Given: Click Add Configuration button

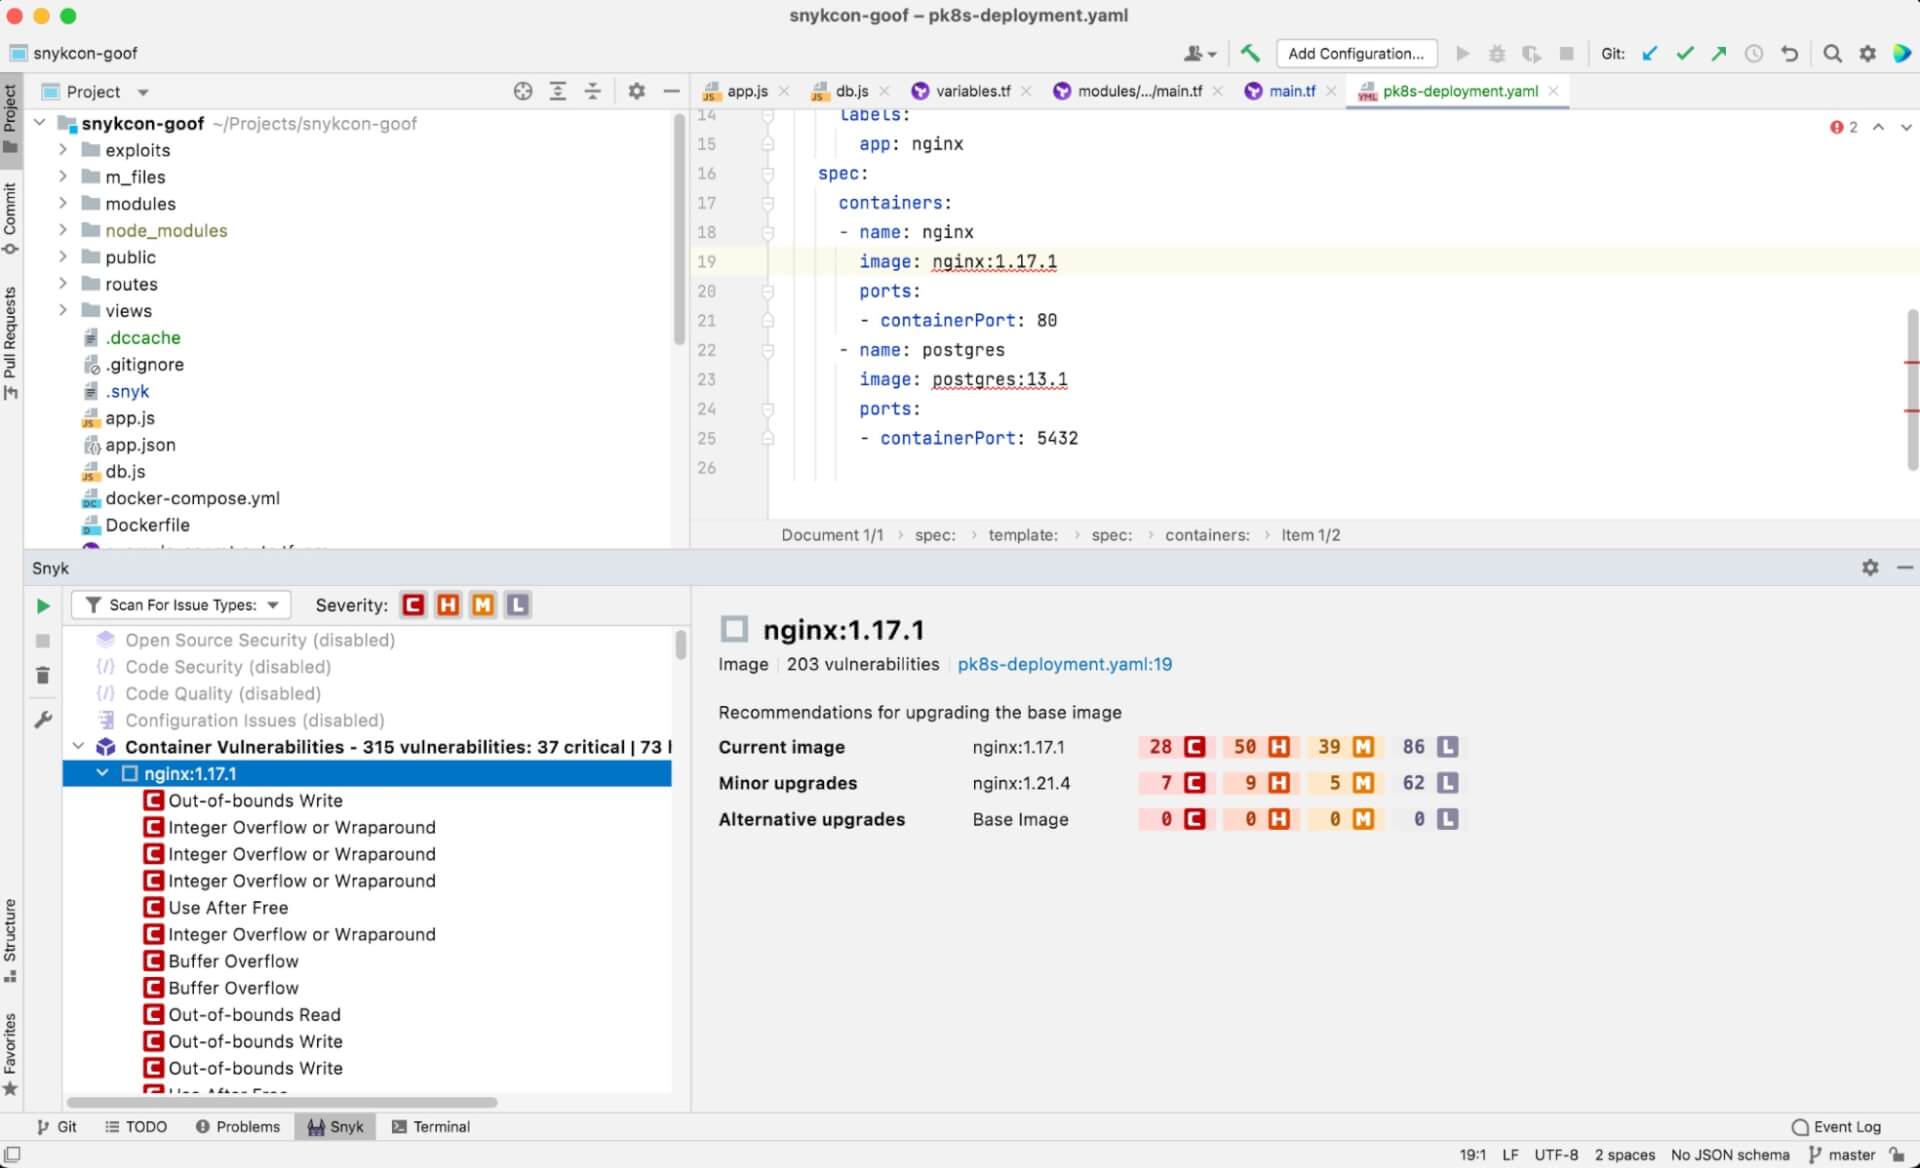Looking at the screenshot, I should pos(1356,54).
